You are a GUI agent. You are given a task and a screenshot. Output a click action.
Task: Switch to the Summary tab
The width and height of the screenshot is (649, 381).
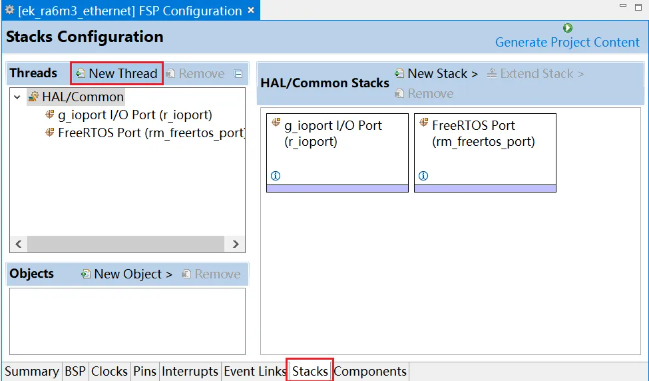32,371
